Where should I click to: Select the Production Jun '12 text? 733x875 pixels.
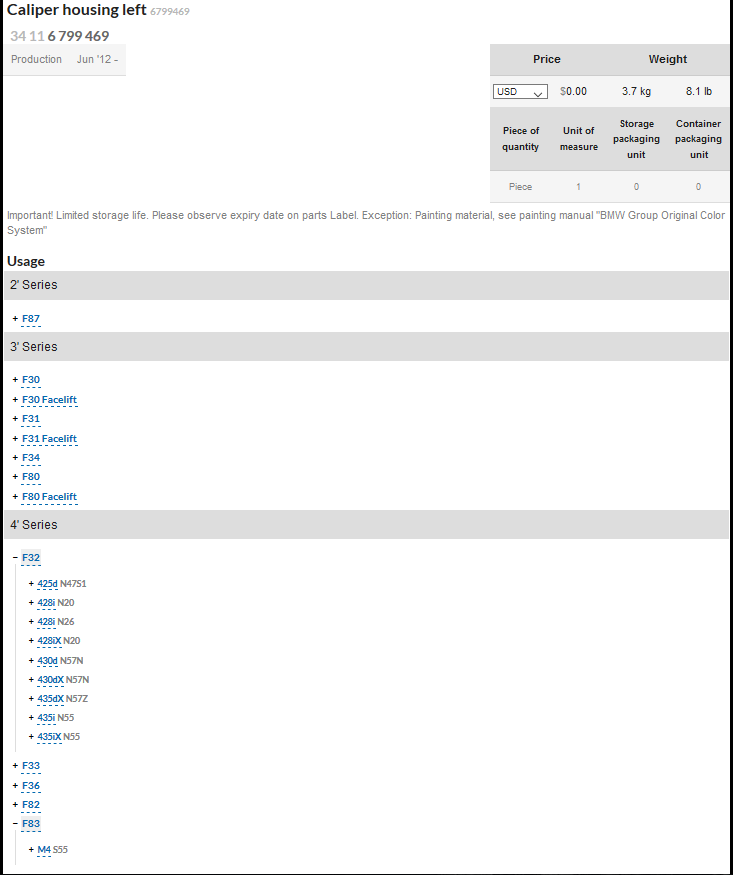tap(64, 59)
